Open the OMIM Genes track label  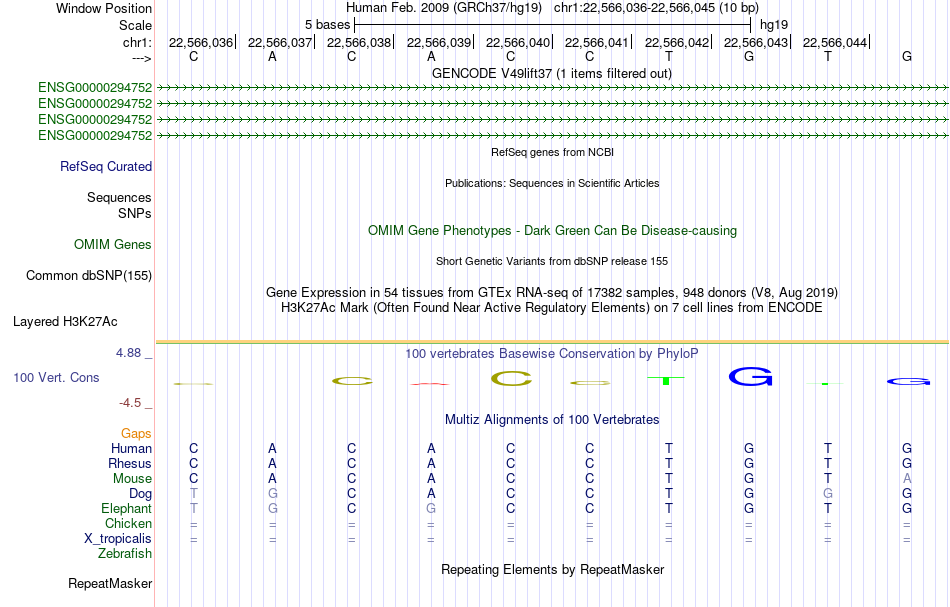(113, 244)
